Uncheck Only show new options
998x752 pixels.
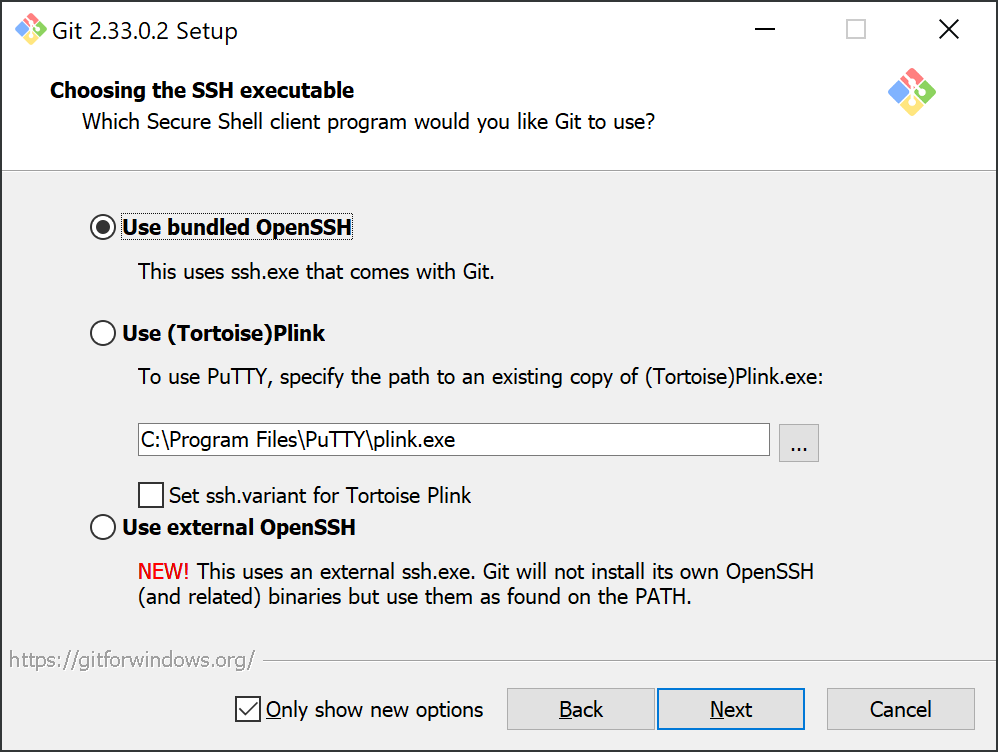248,709
